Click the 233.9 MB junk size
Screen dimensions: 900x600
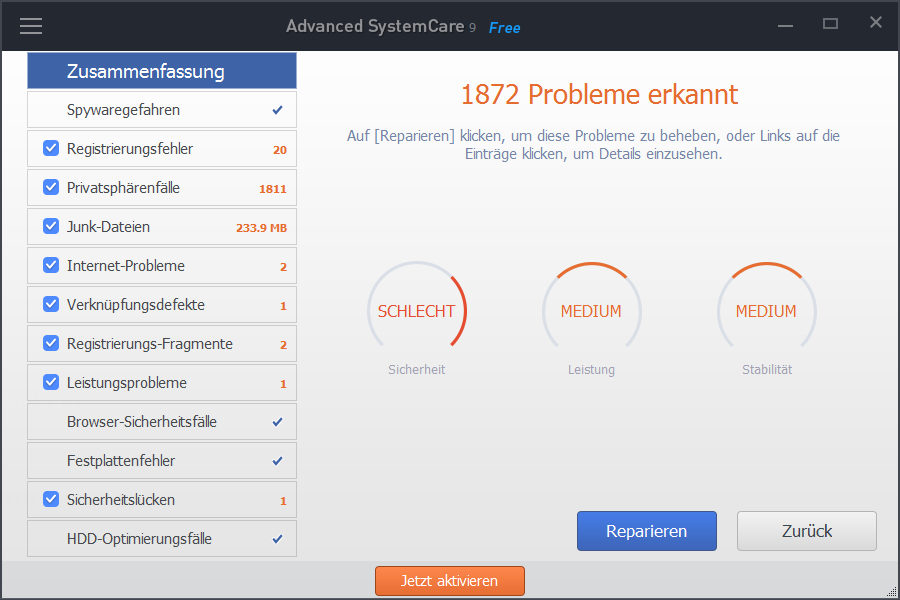pyautogui.click(x=261, y=228)
